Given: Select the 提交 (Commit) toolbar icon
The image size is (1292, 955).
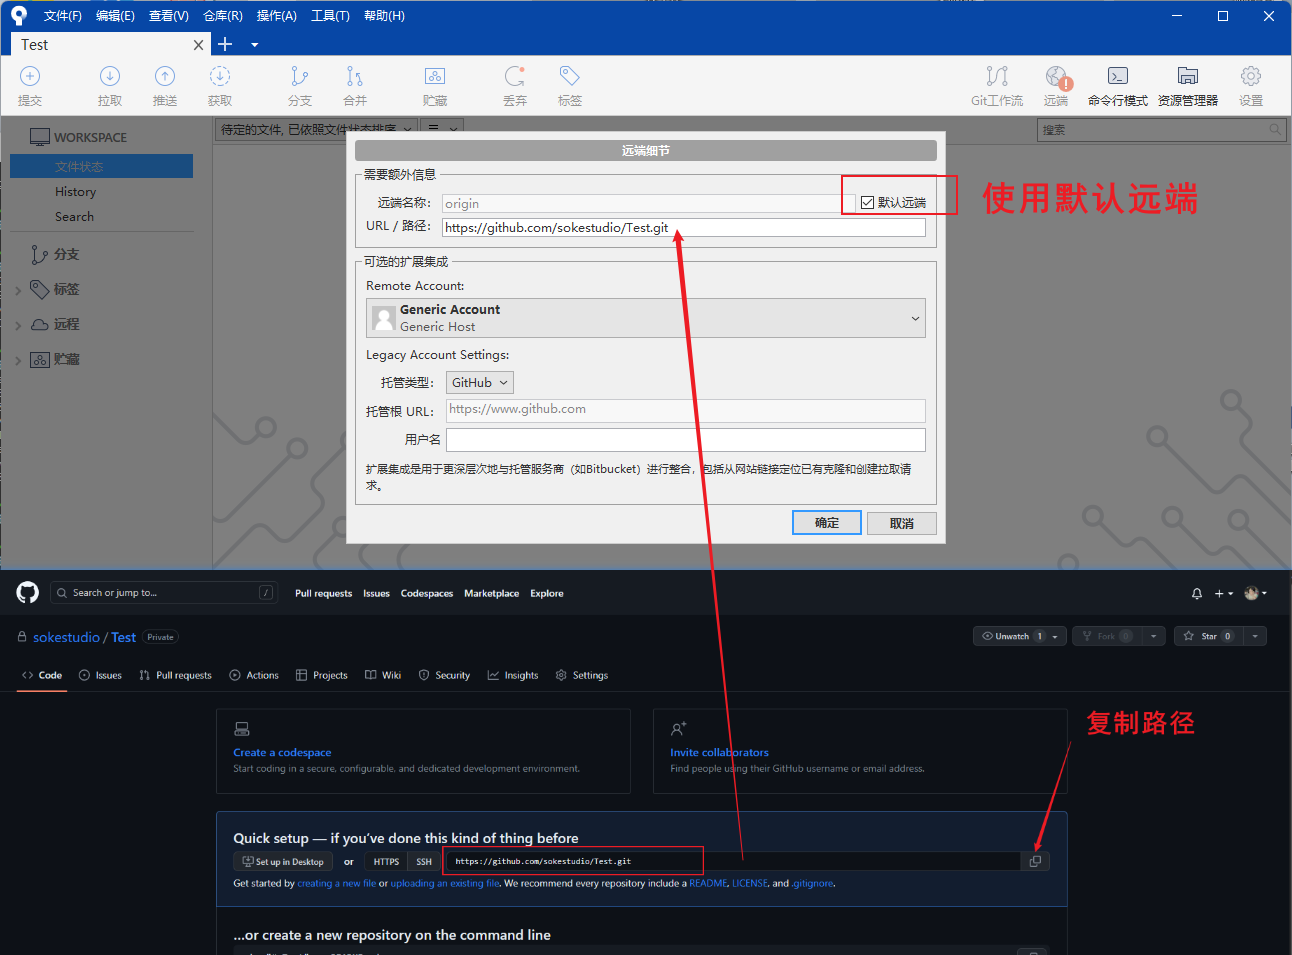Looking at the screenshot, I should [x=30, y=85].
